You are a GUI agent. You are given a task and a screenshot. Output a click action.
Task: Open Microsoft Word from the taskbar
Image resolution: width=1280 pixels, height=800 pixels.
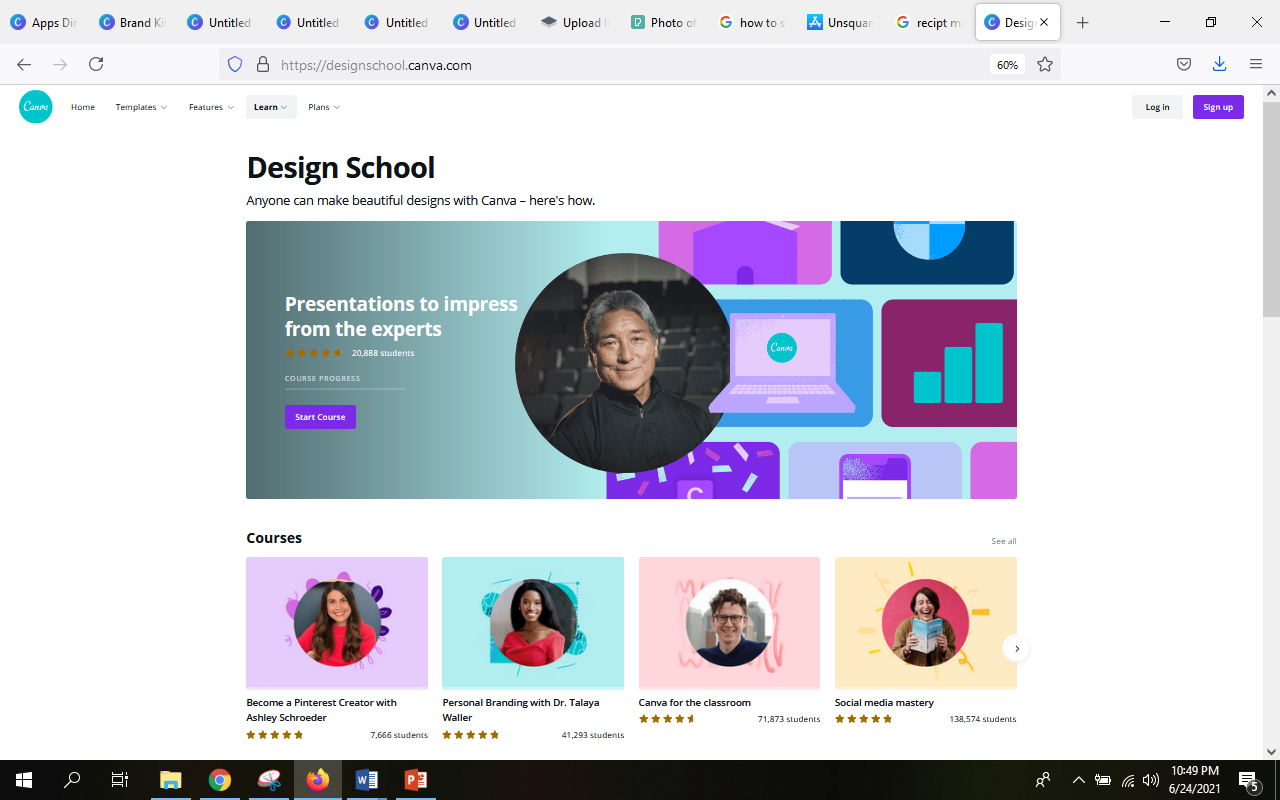367,780
